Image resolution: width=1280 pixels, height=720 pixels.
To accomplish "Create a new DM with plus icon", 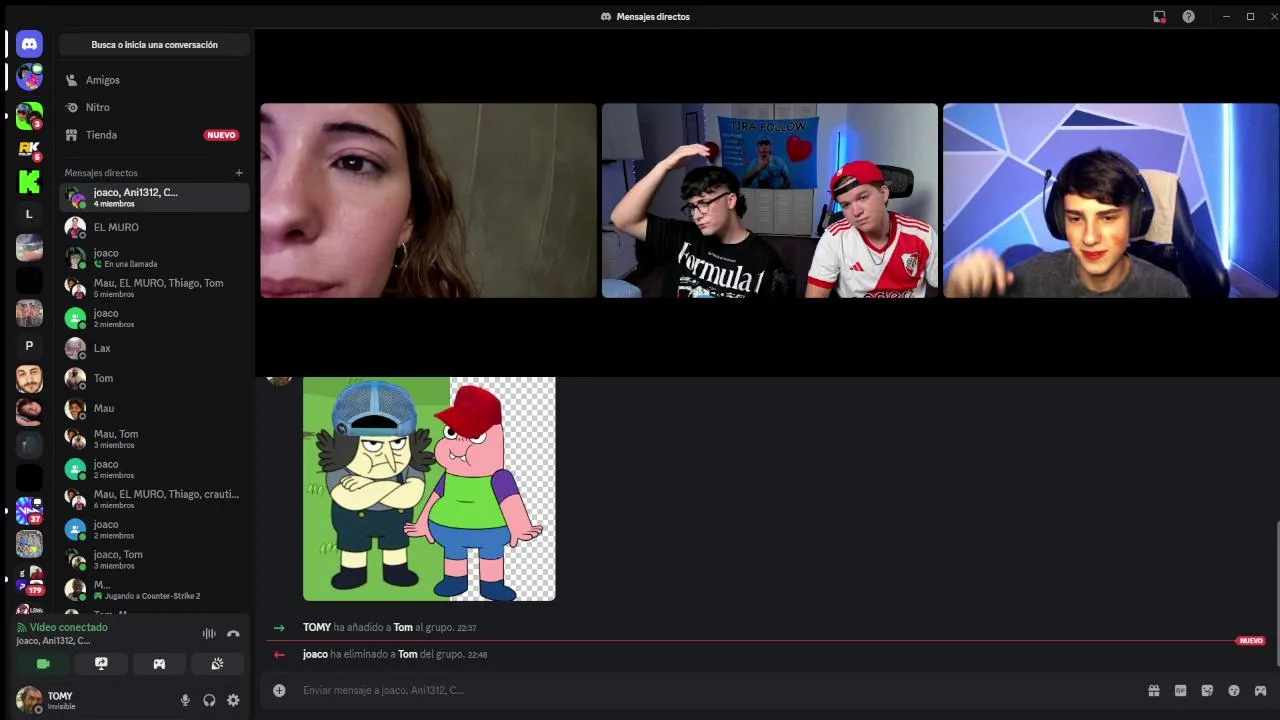I will [239, 173].
